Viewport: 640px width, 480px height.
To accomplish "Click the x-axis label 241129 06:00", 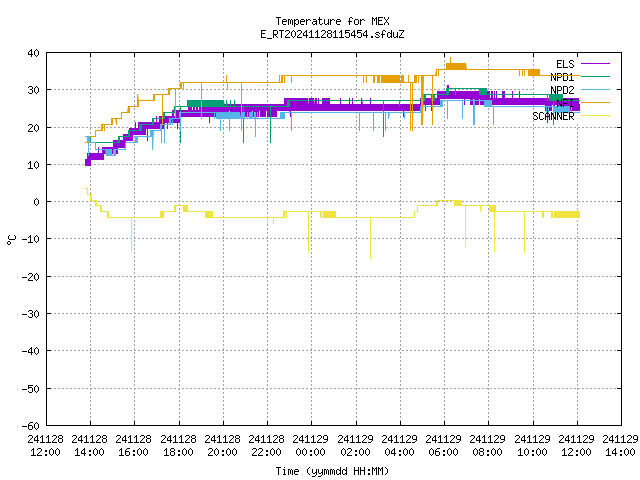I will tap(444, 446).
